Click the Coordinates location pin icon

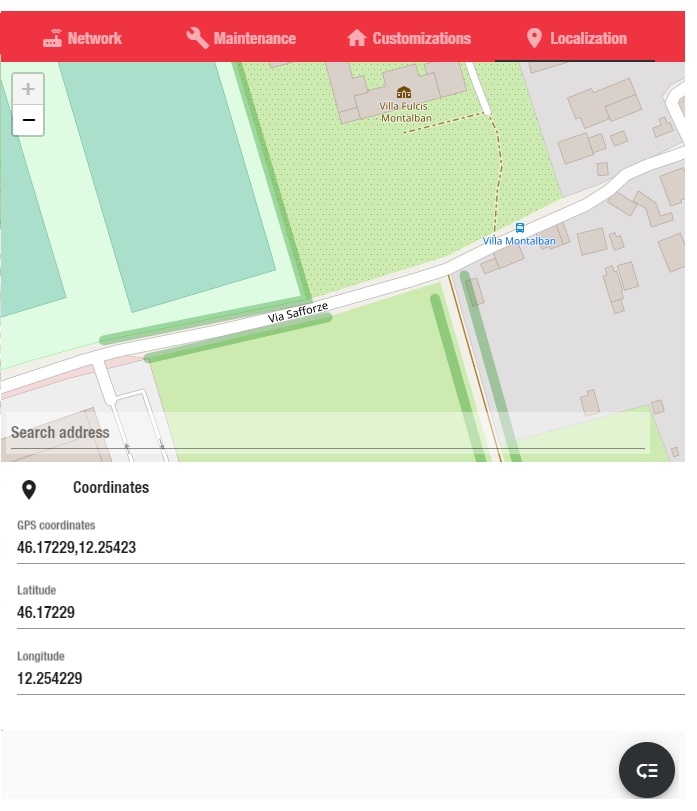point(29,489)
